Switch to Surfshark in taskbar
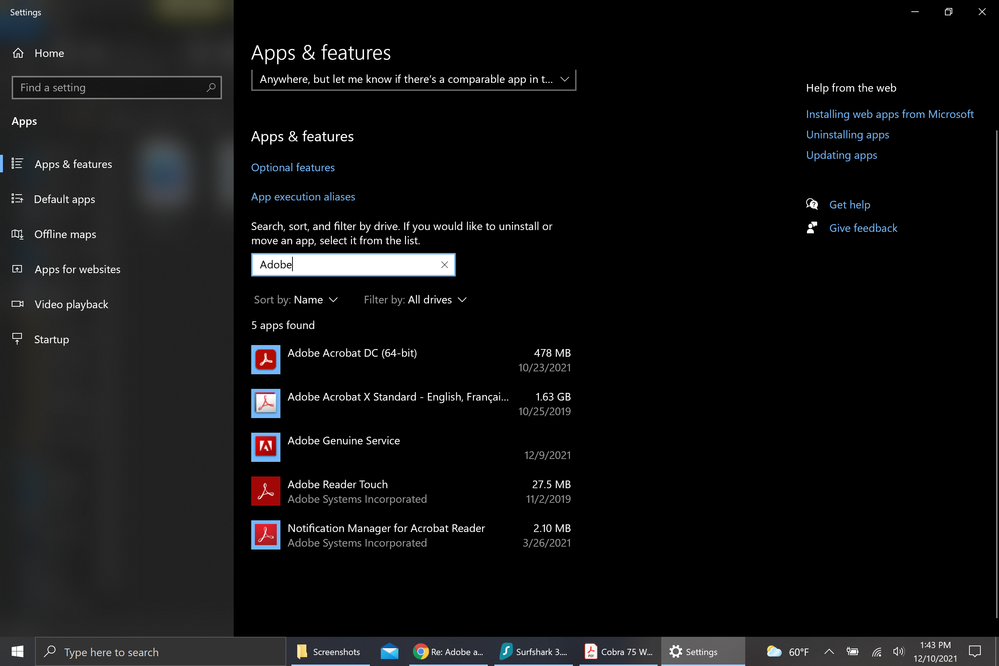 [x=534, y=651]
